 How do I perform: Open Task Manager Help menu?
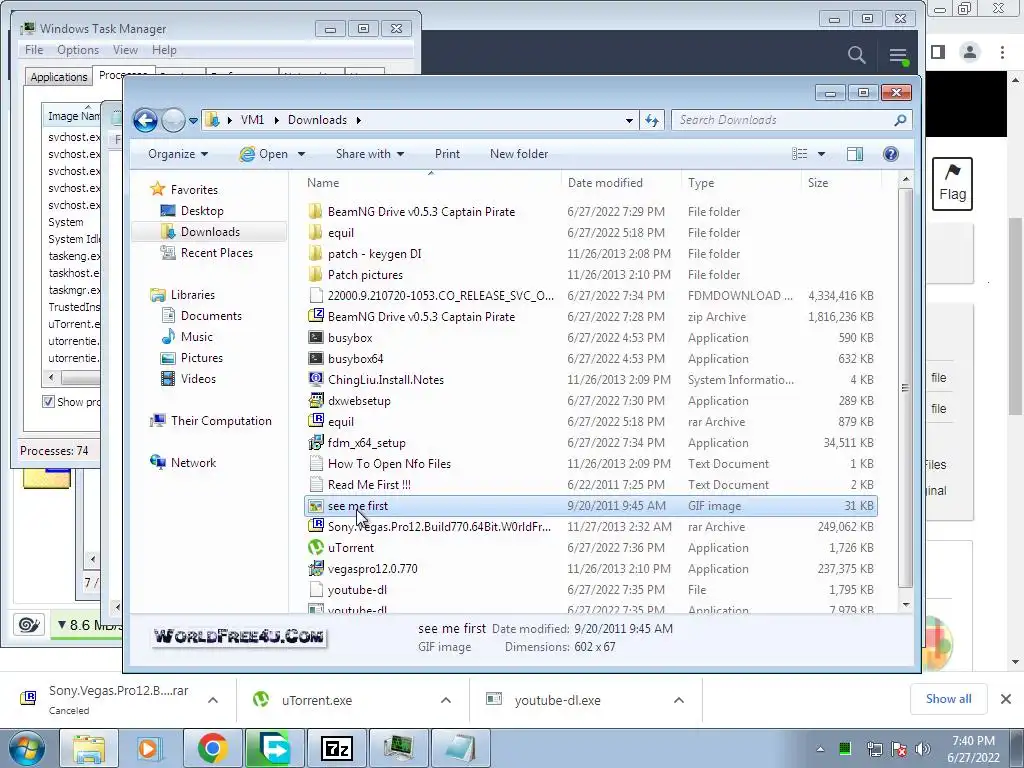point(164,50)
